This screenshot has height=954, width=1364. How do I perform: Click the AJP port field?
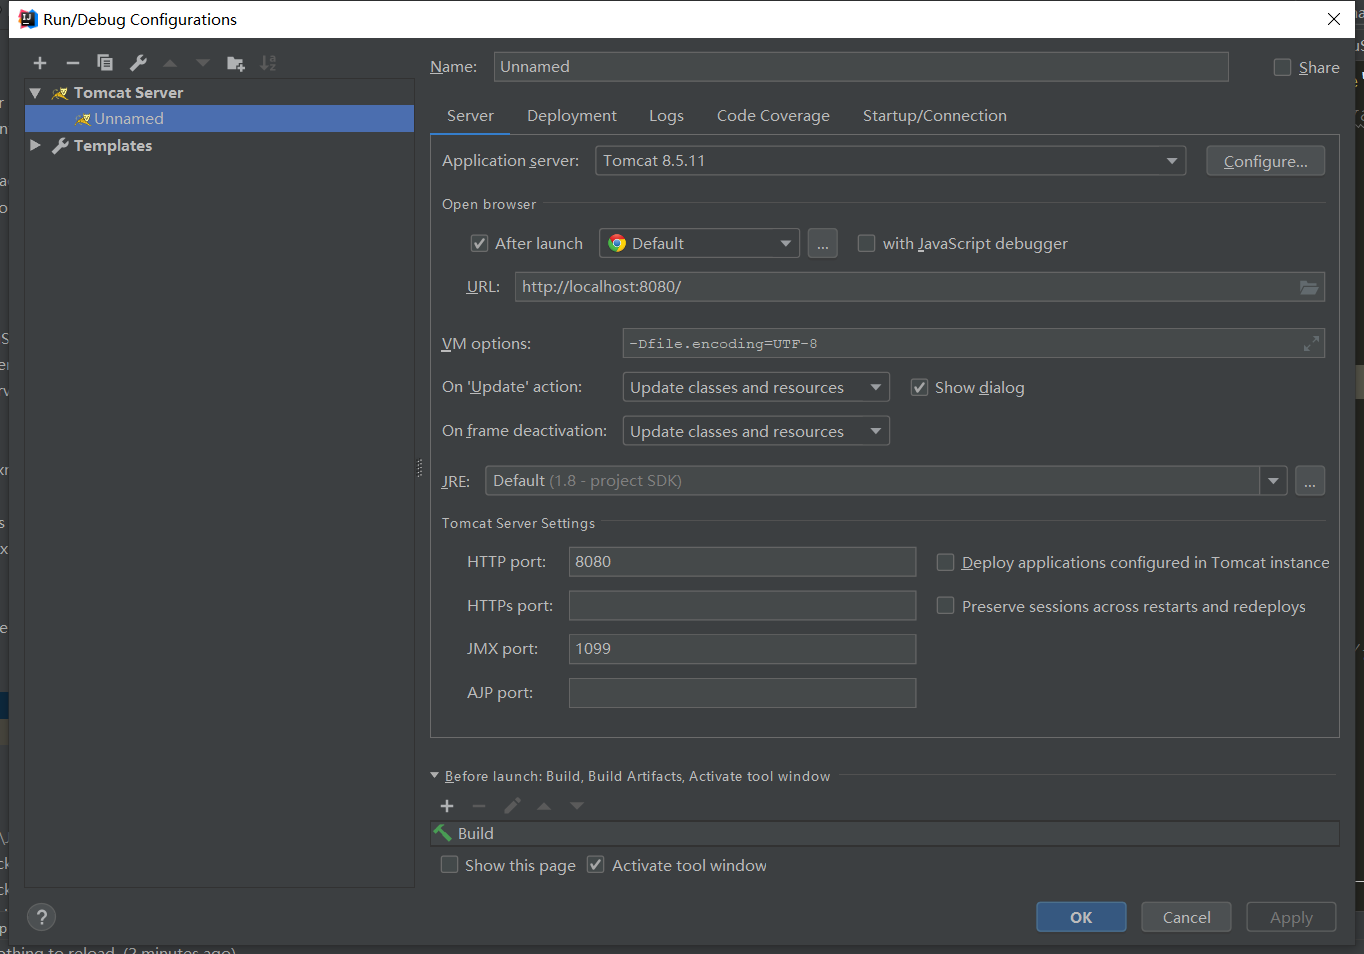tap(742, 693)
